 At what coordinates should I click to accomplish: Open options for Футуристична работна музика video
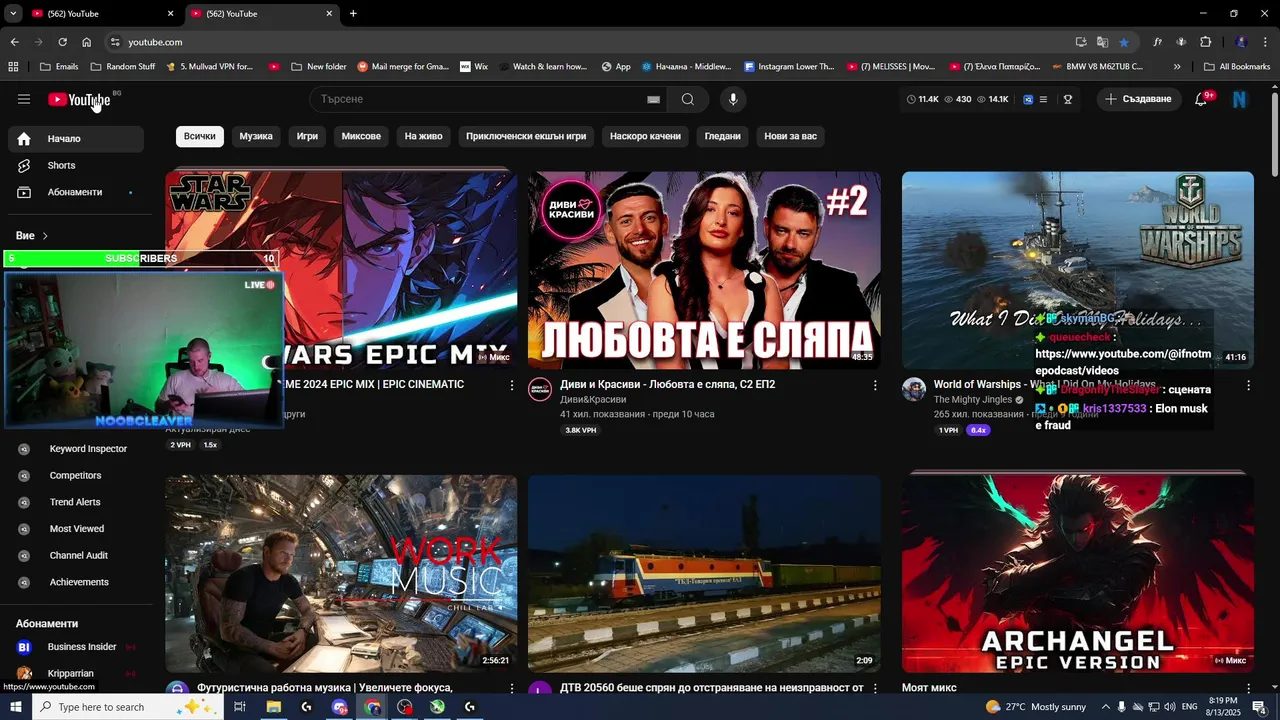(512, 689)
